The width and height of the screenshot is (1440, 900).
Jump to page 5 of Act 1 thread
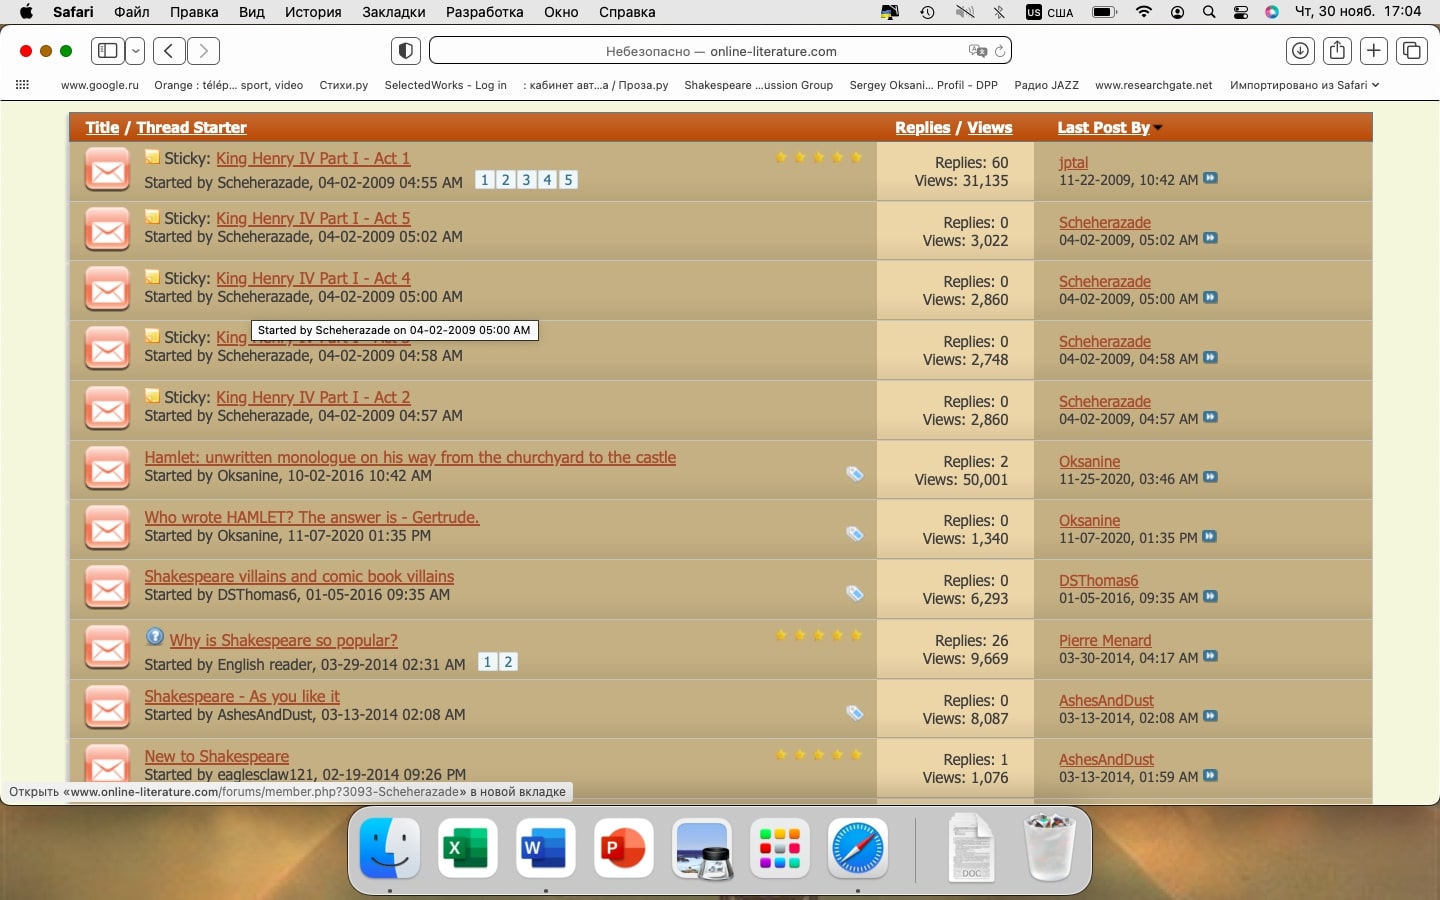click(568, 180)
